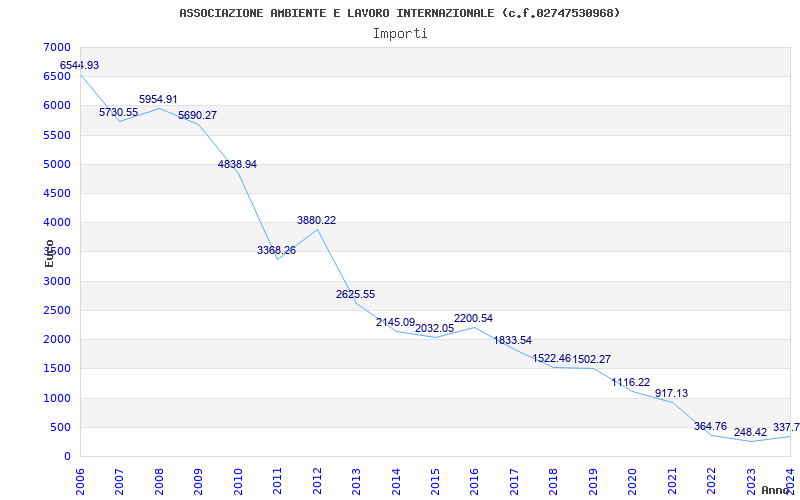
Task: Select the 2032.05 data label
Action: click(434, 329)
